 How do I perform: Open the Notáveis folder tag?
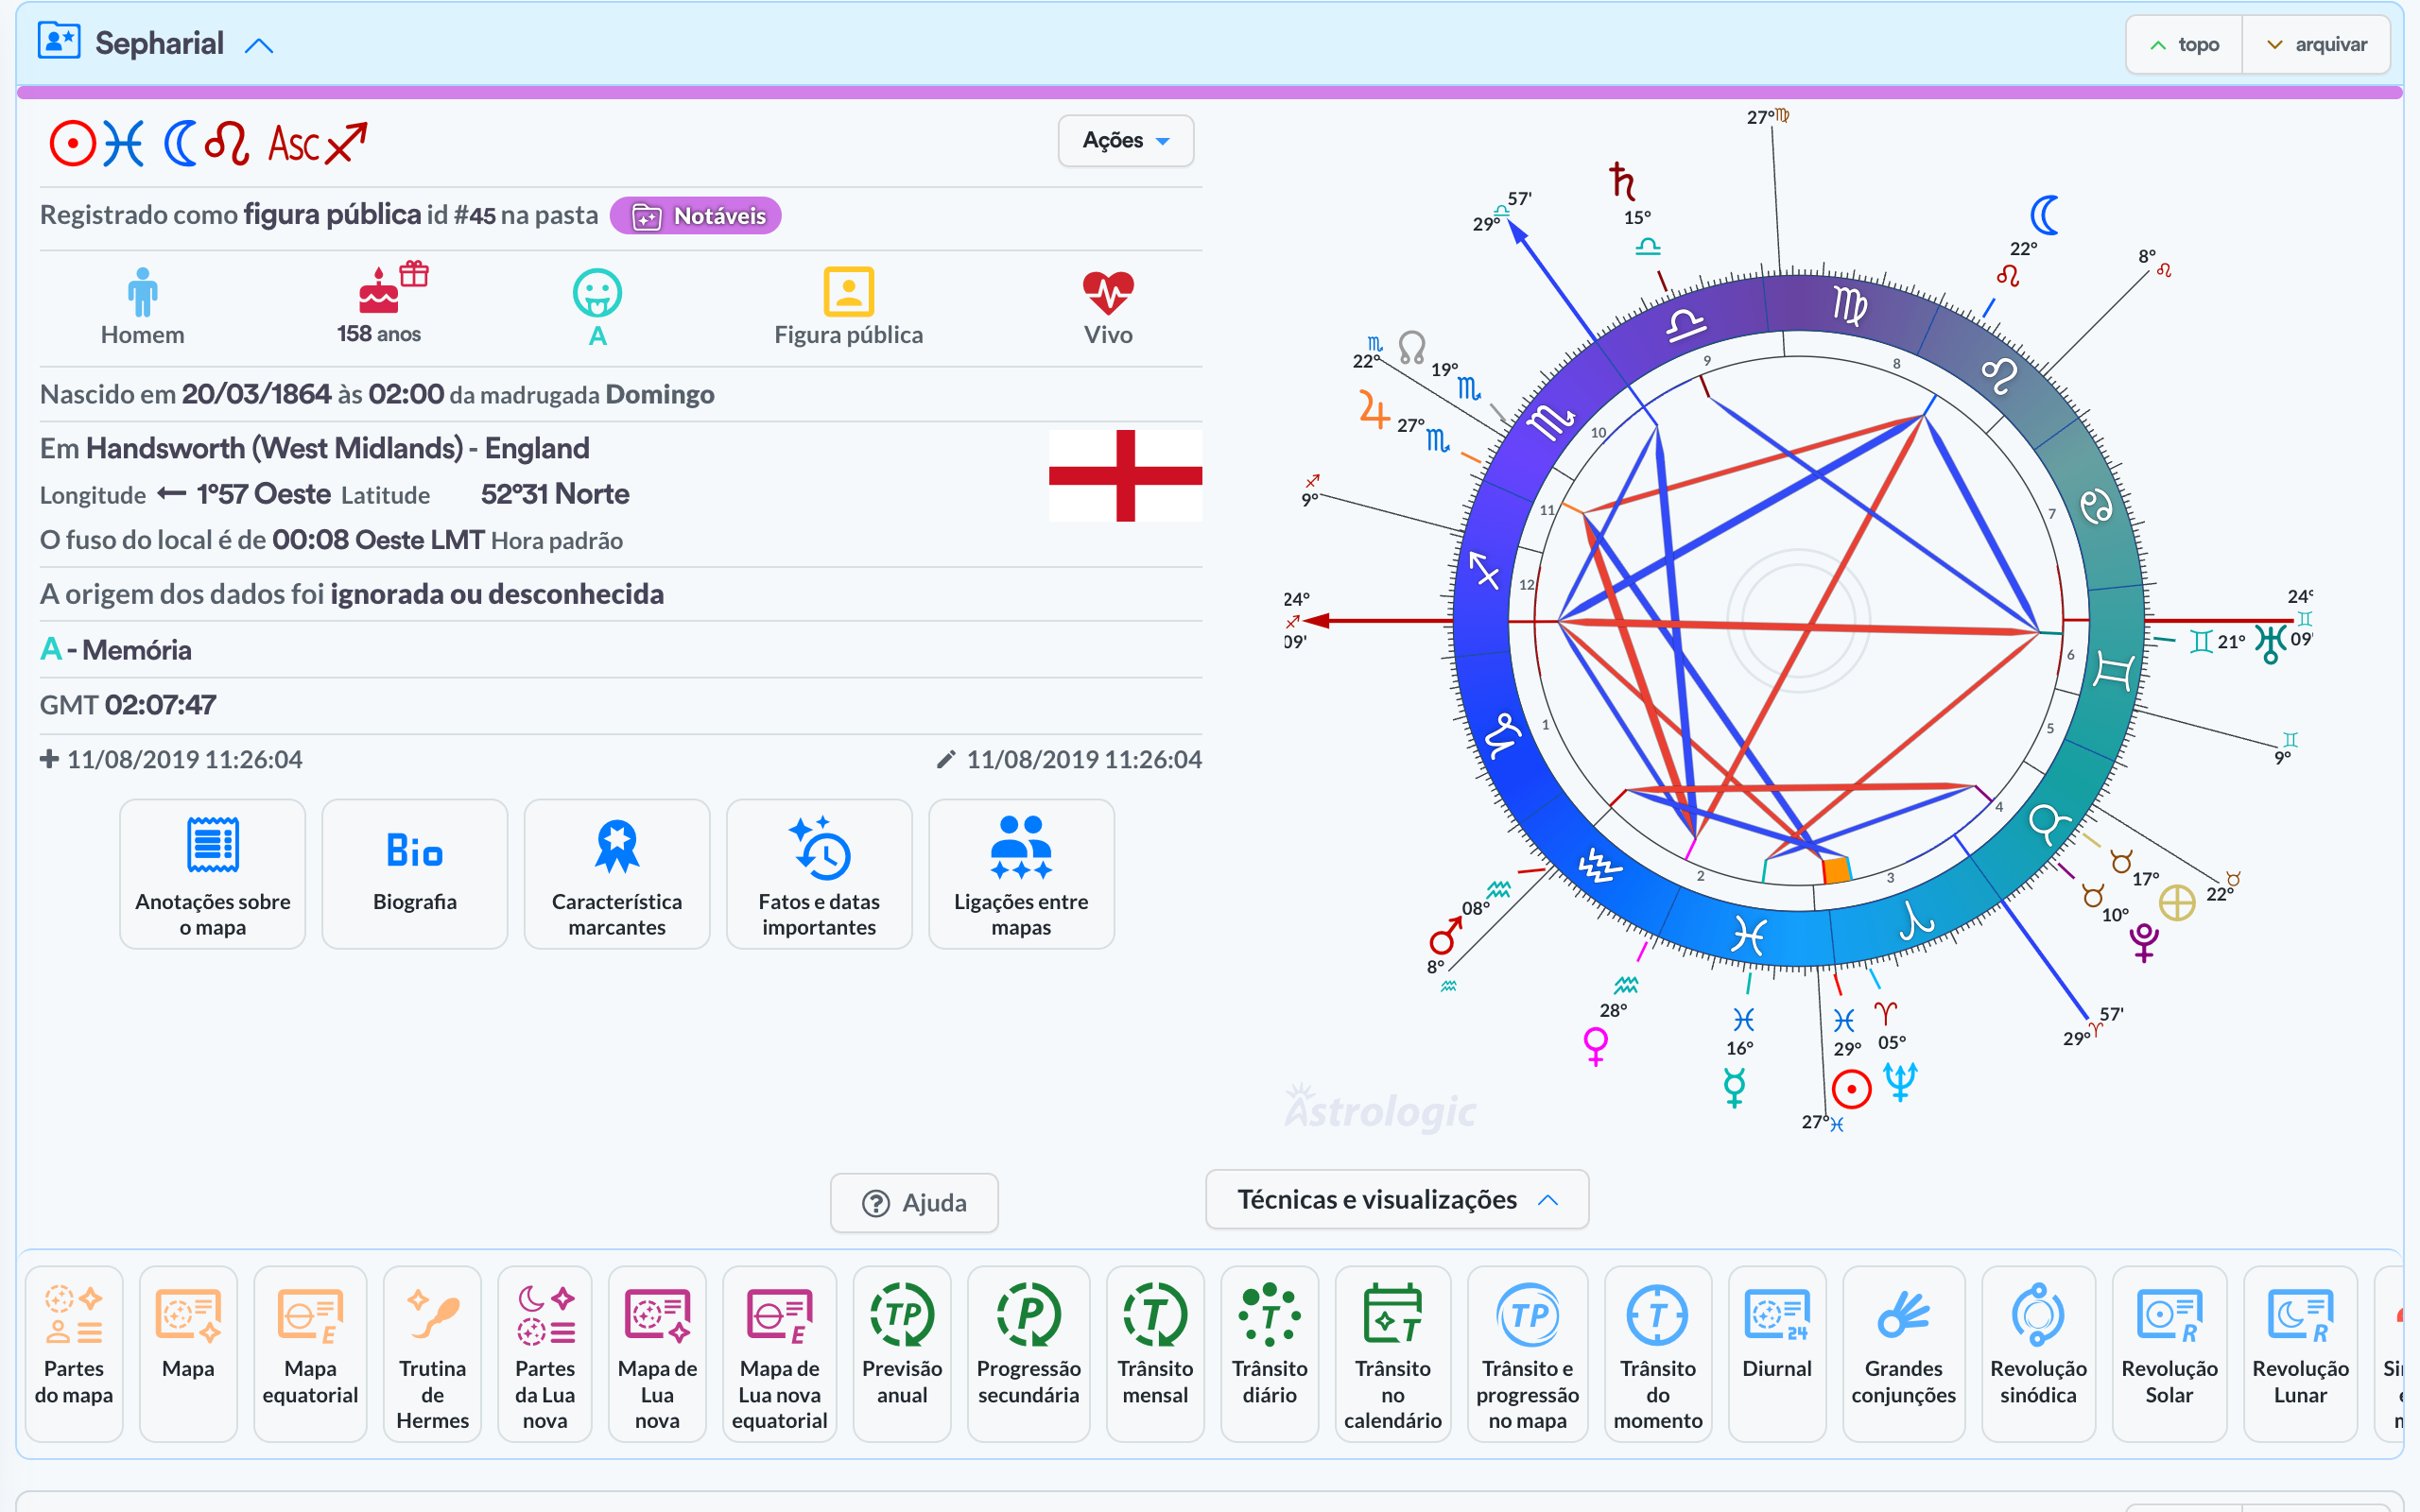pos(696,216)
